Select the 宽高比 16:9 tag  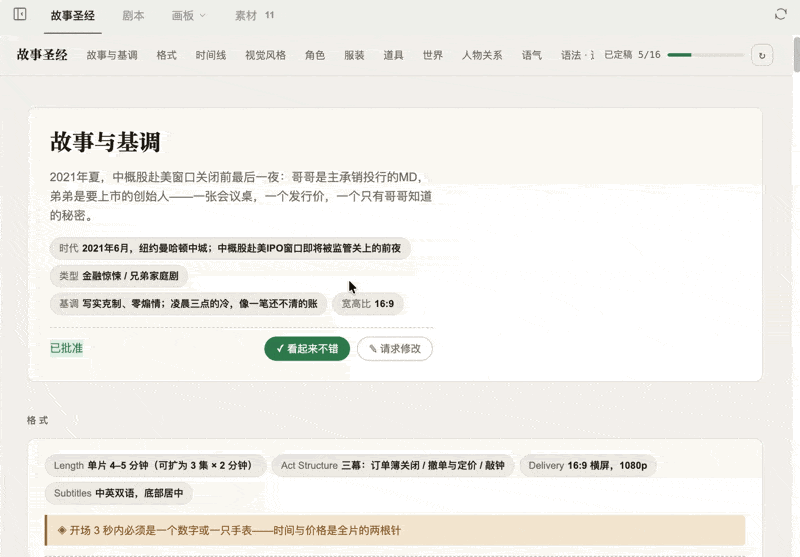[x=367, y=304]
